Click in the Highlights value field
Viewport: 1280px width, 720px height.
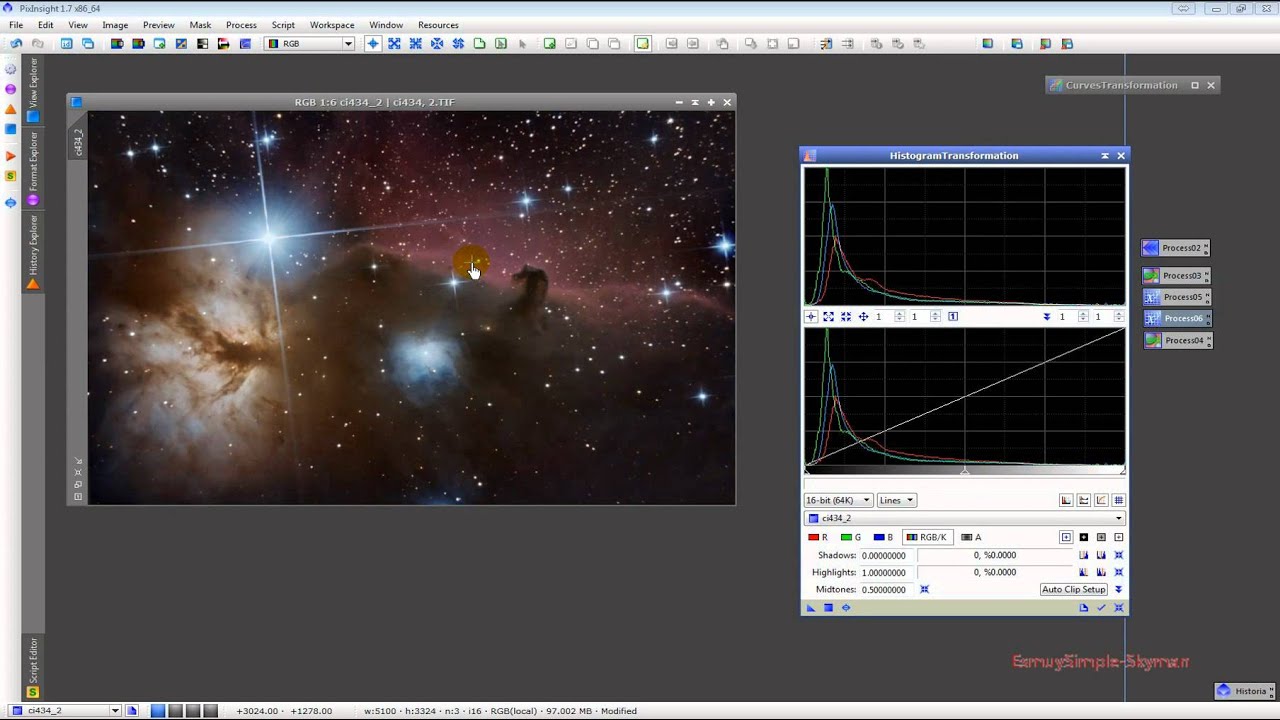[888, 572]
